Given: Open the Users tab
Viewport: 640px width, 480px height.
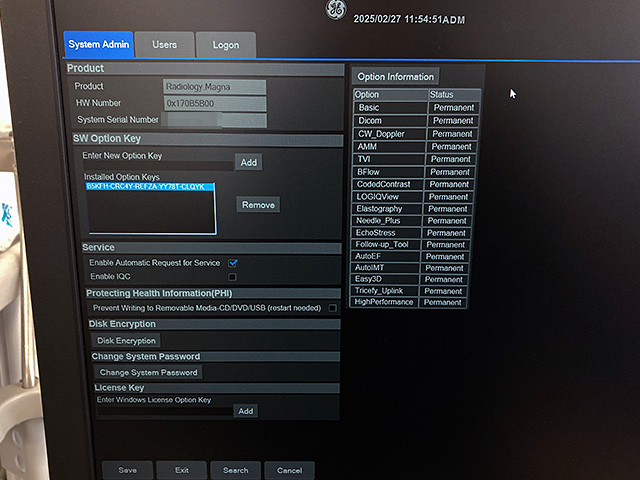Looking at the screenshot, I should [x=164, y=44].
